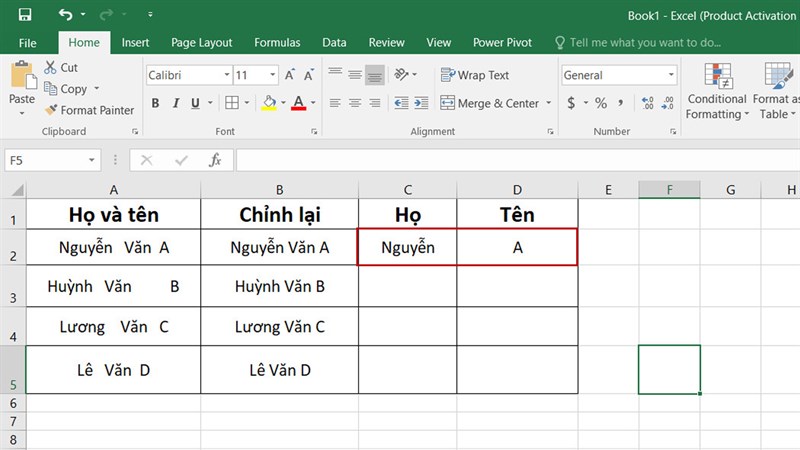Click the Percent Style icon
800x450 pixels.
(x=601, y=104)
